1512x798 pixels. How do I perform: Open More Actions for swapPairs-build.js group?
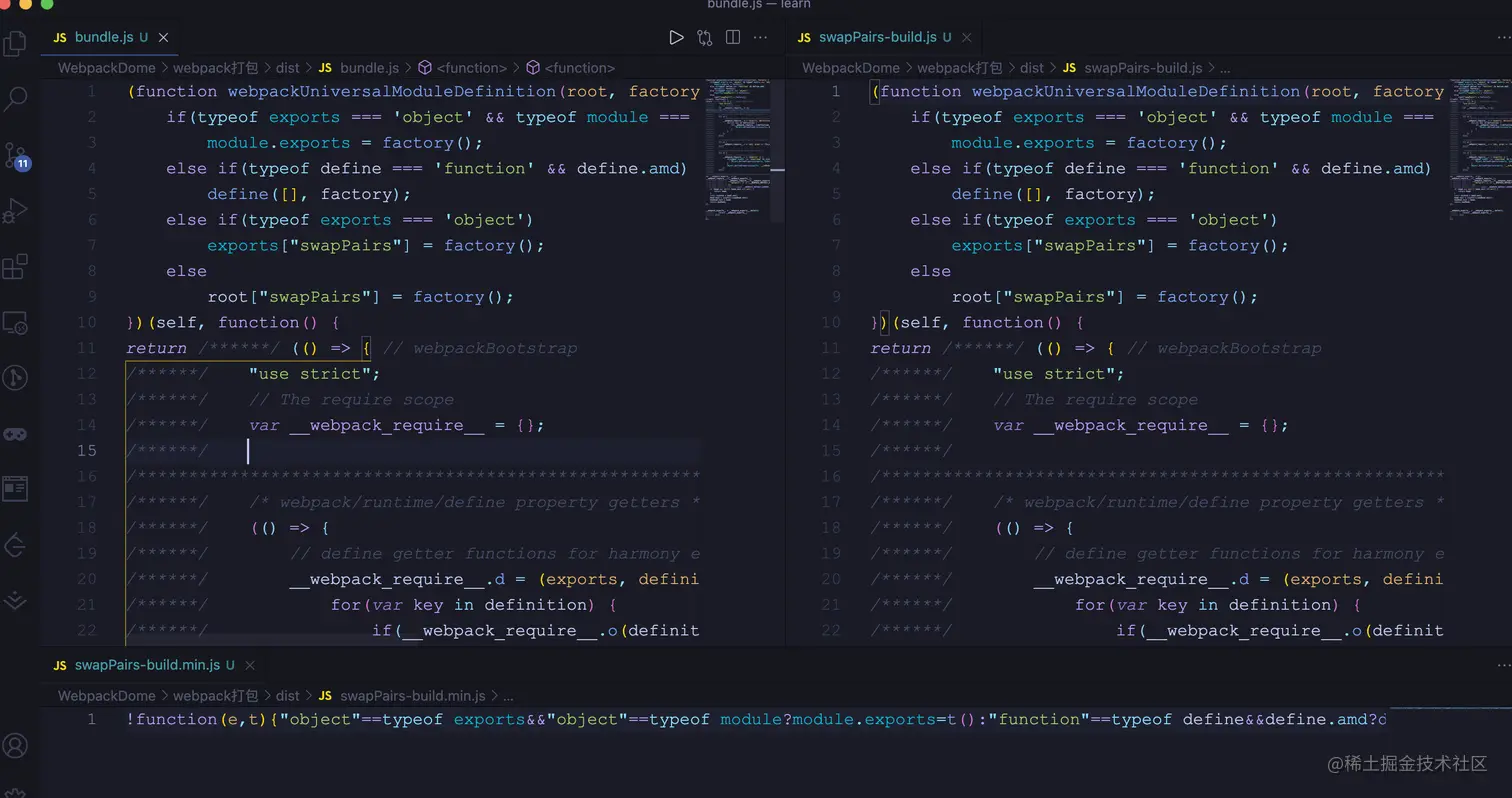coord(1503,37)
